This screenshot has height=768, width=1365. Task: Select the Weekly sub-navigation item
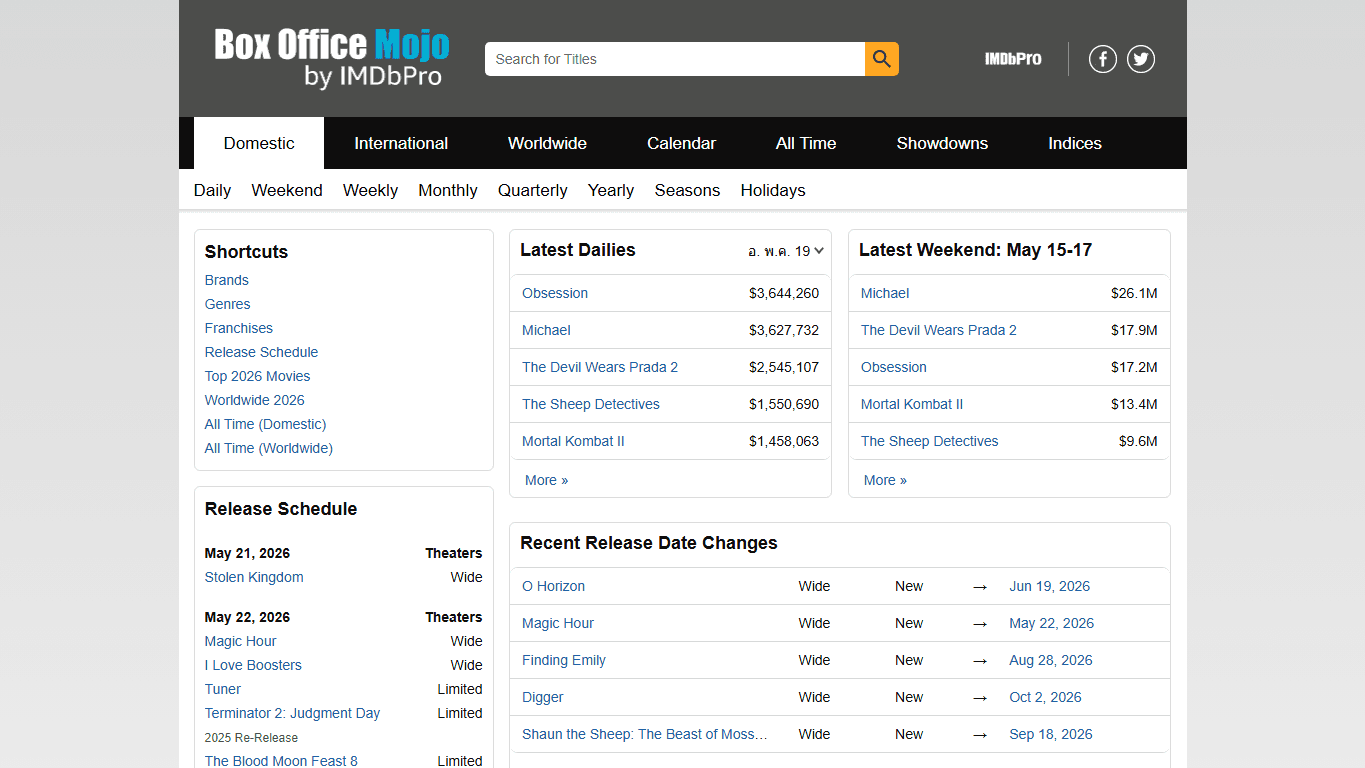370,190
